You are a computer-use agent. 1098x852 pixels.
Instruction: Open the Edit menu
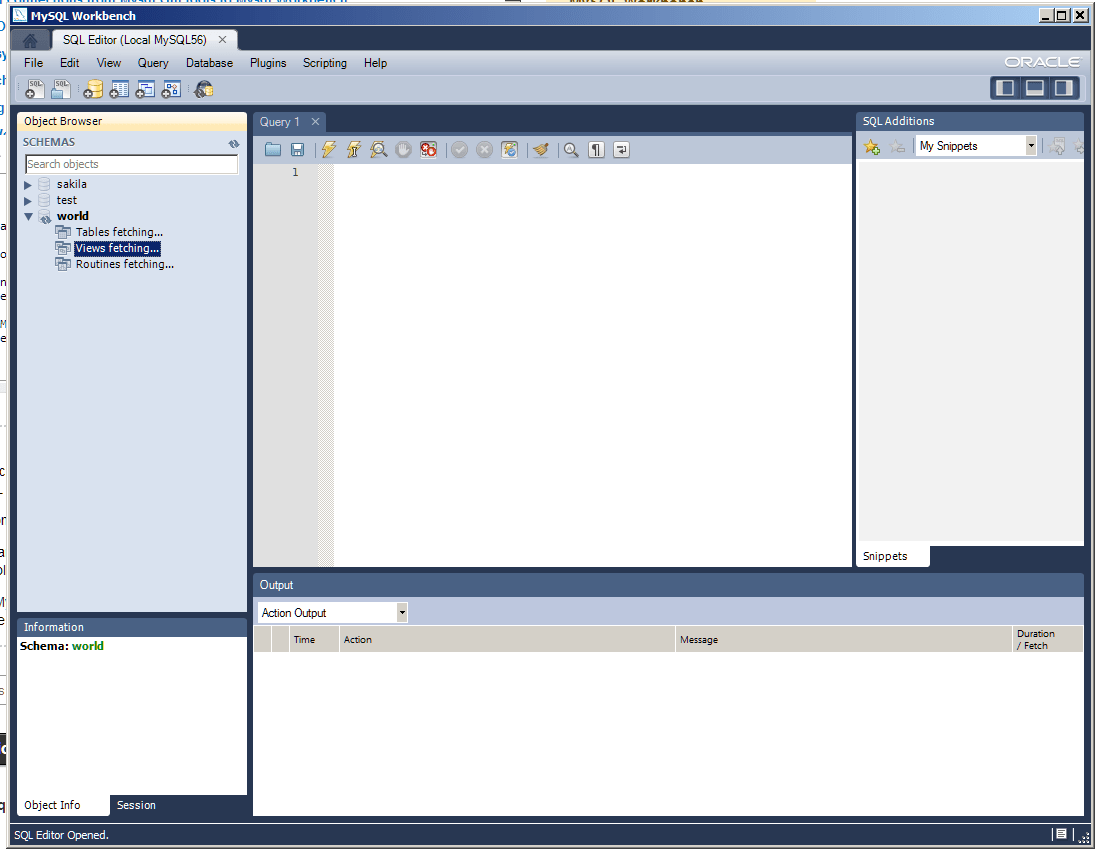tap(69, 63)
